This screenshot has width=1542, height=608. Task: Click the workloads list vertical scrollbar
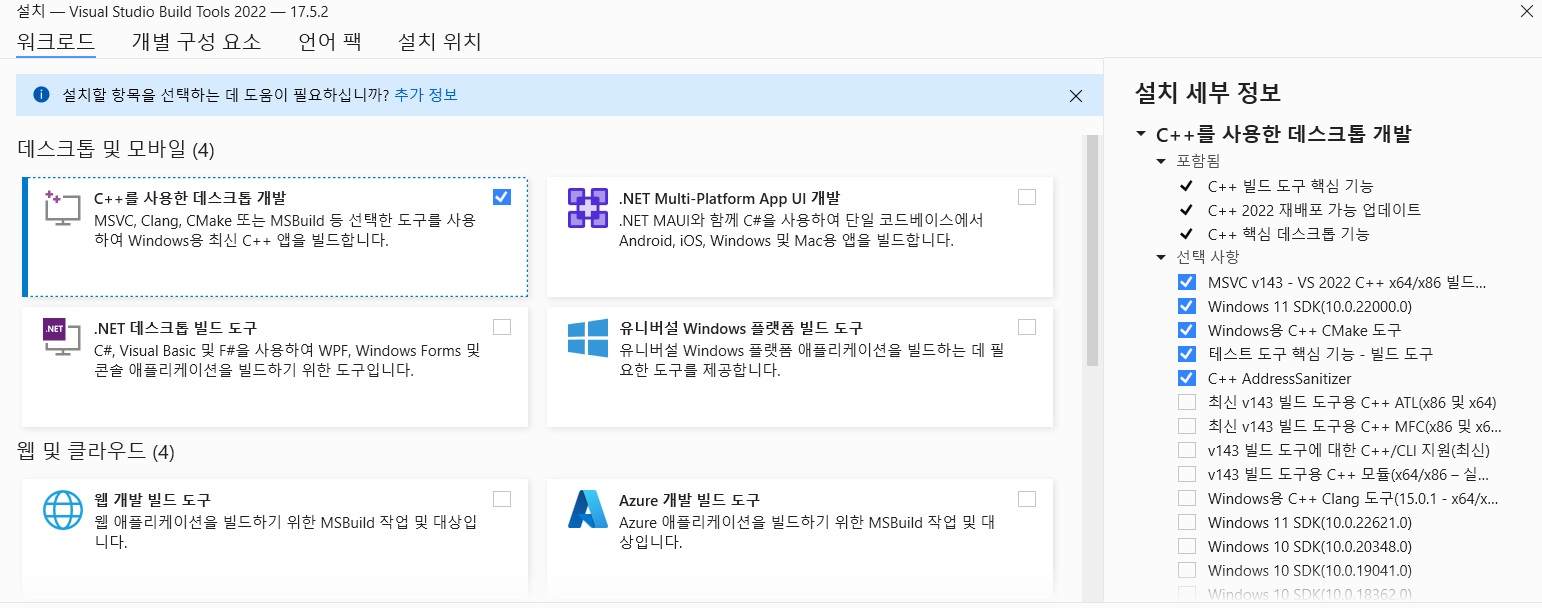1092,252
